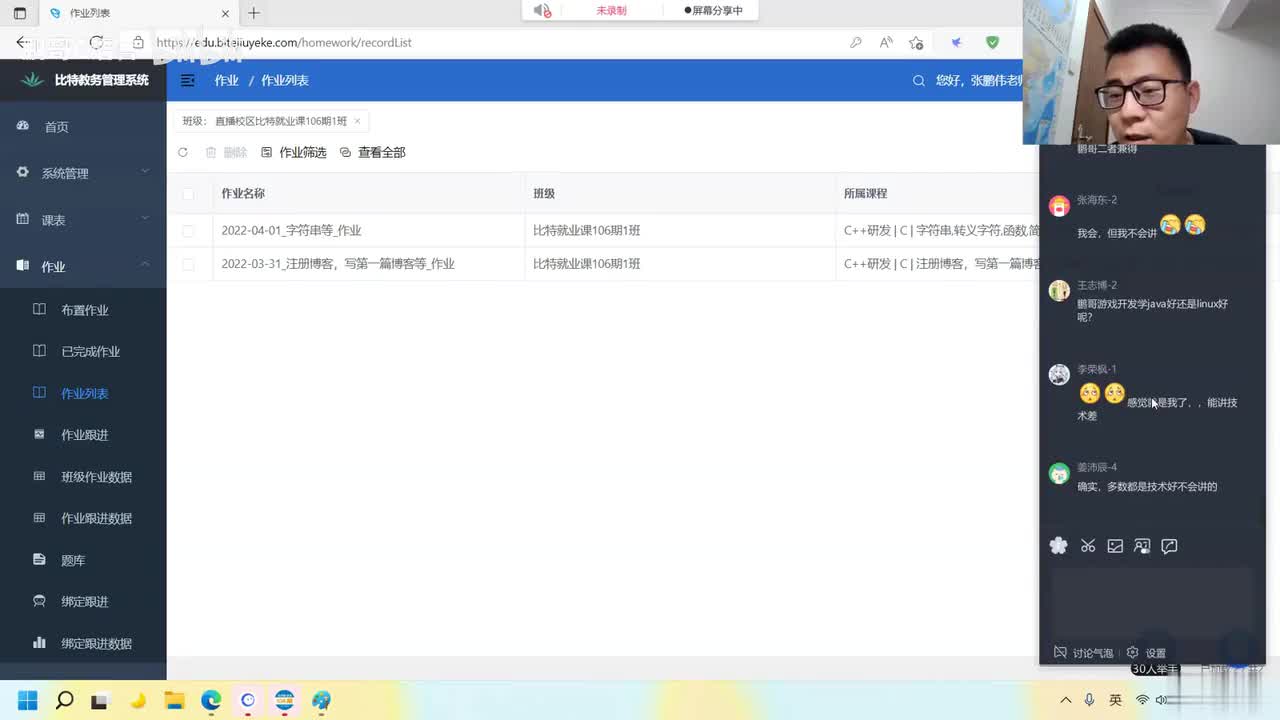Open the emoji flower icon in the chat panel
1280x720 pixels.
tap(1058, 546)
